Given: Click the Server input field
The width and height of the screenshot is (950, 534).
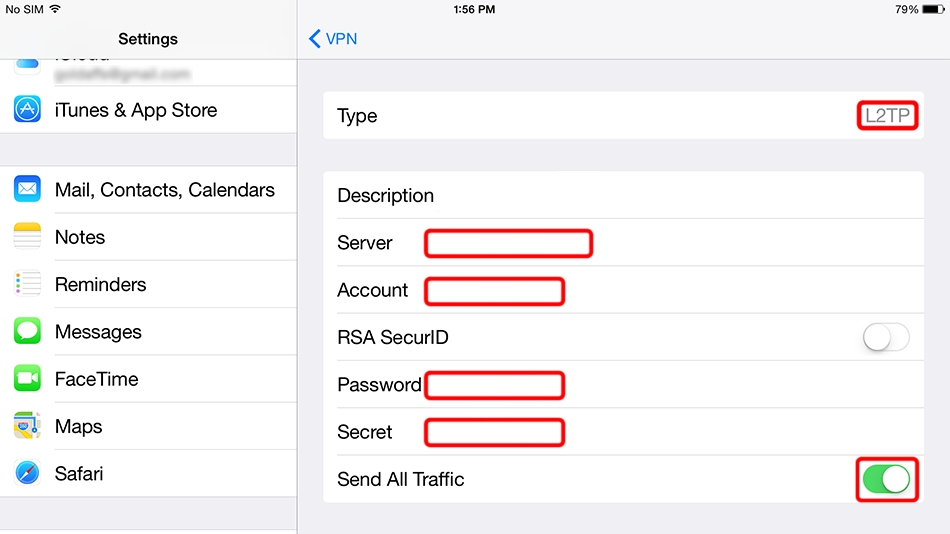Looking at the screenshot, I should [x=508, y=243].
